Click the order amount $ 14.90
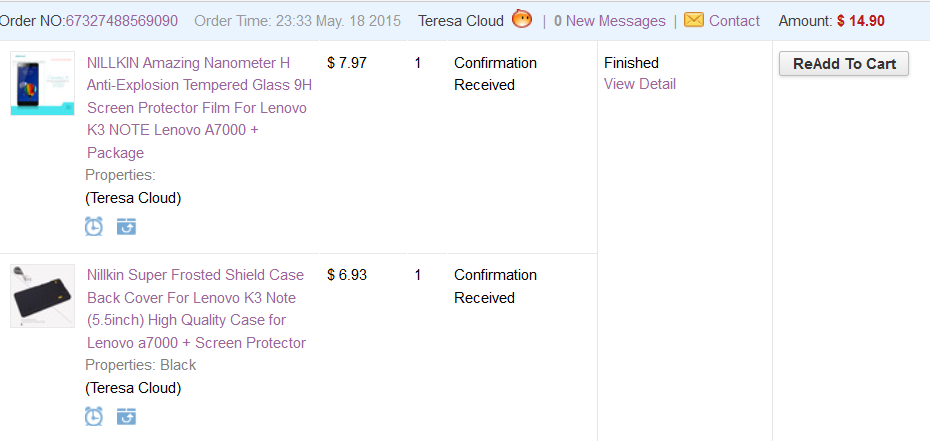Screen dimensions: 930x441 (x=861, y=21)
